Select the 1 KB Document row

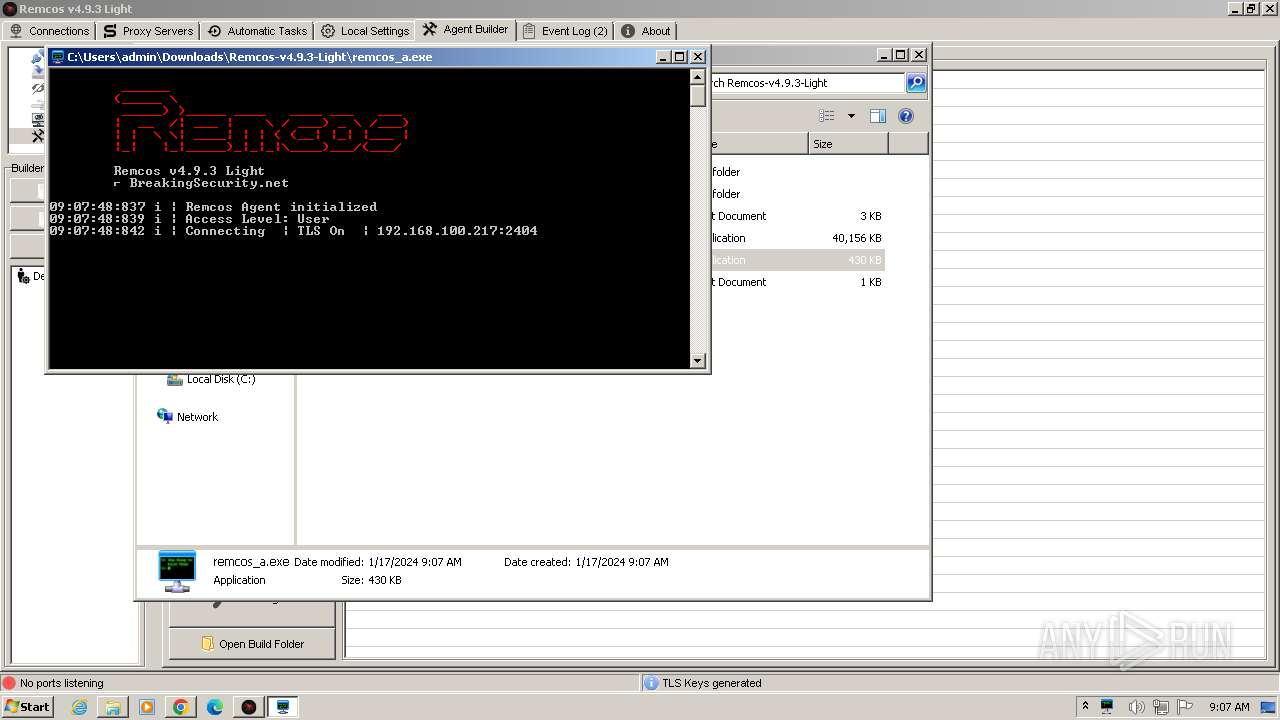click(x=796, y=282)
